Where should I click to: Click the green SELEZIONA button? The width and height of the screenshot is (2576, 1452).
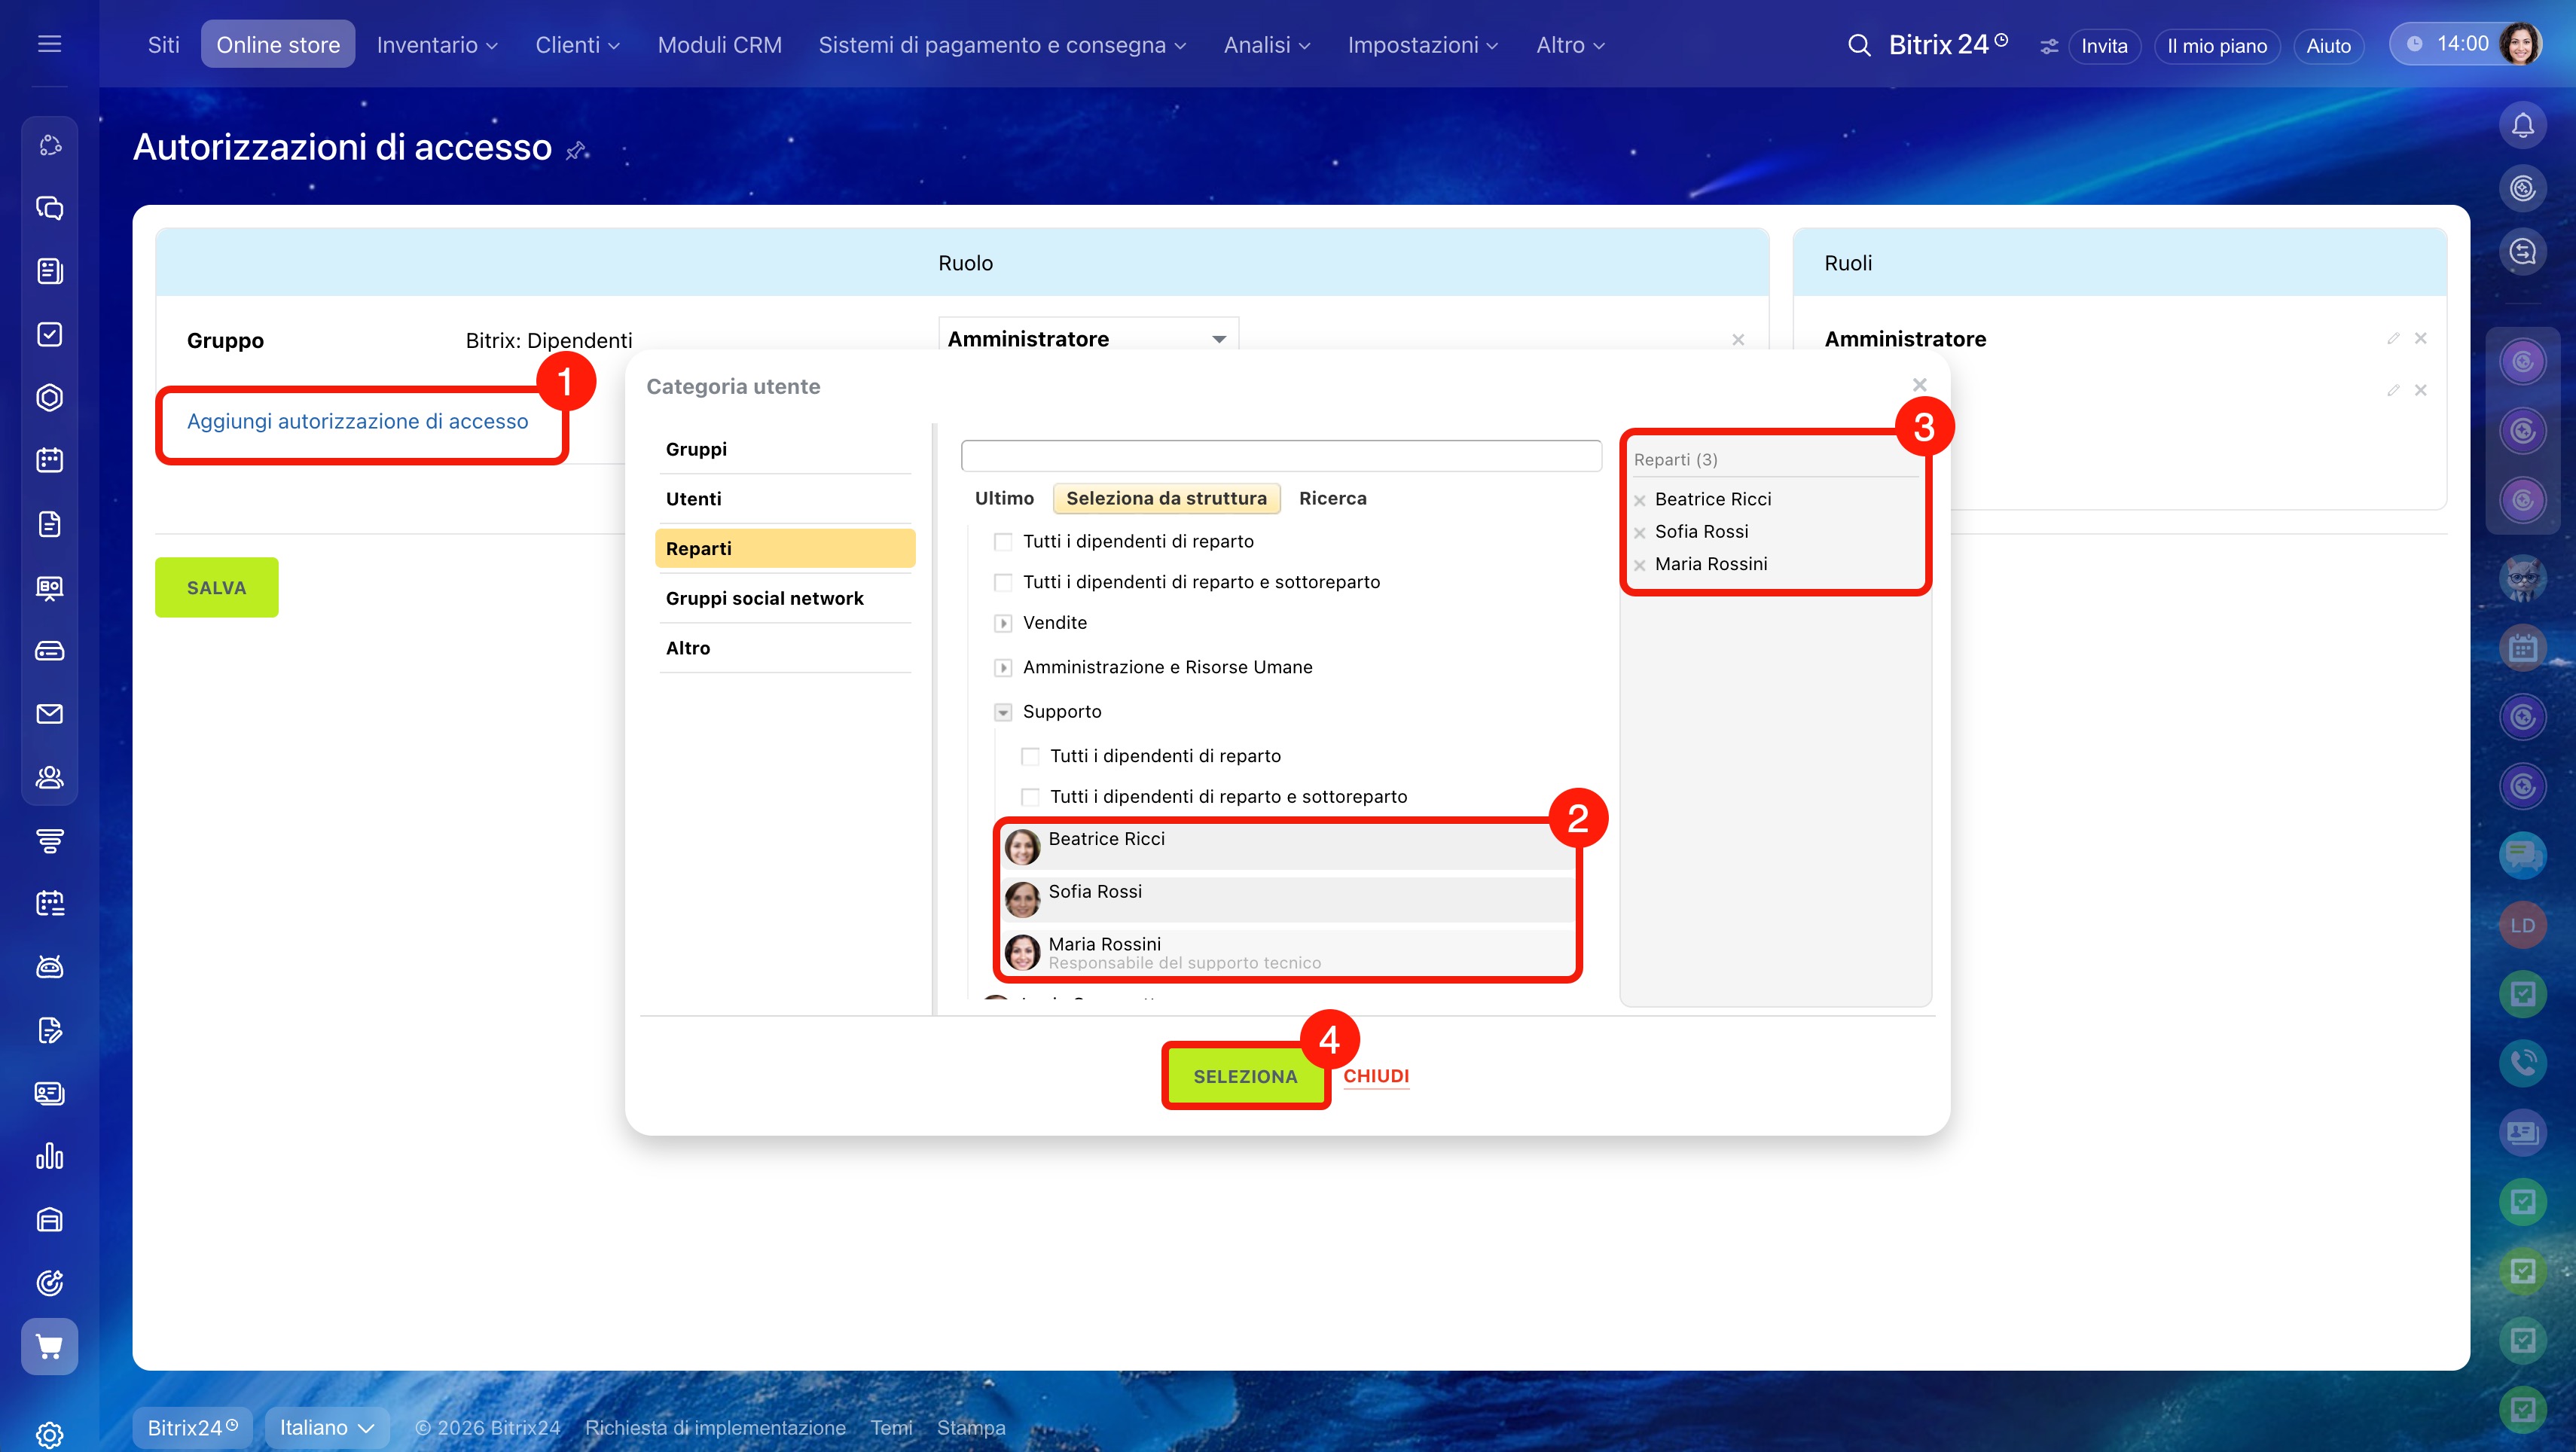tap(1244, 1076)
